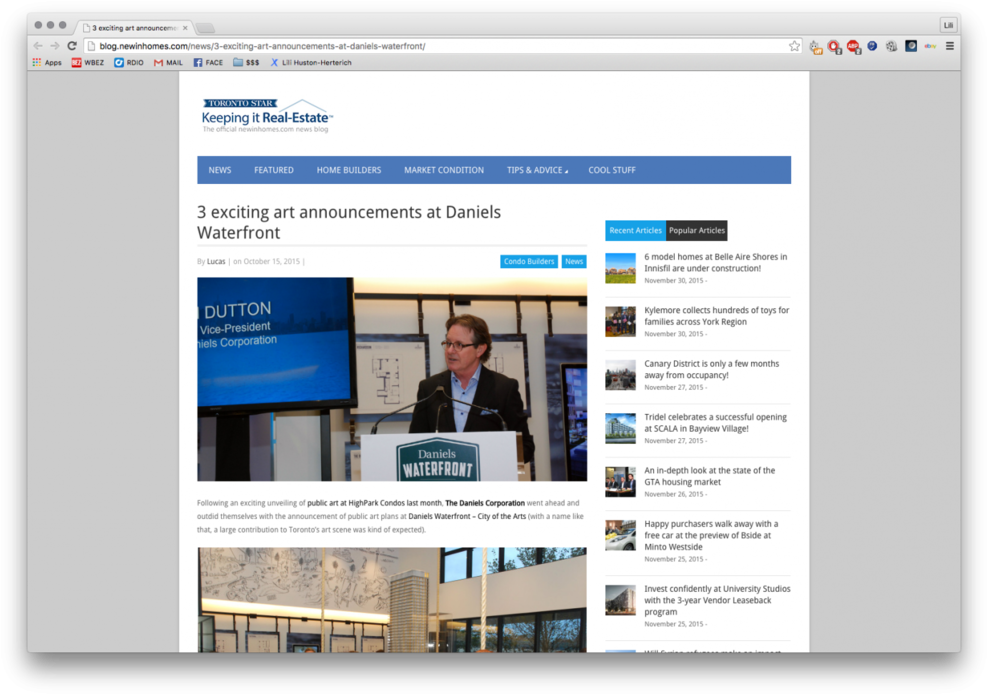Image resolution: width=987 pixels, height=694 pixels.
Task: Go to MARKET CONDITION section
Action: pos(444,170)
